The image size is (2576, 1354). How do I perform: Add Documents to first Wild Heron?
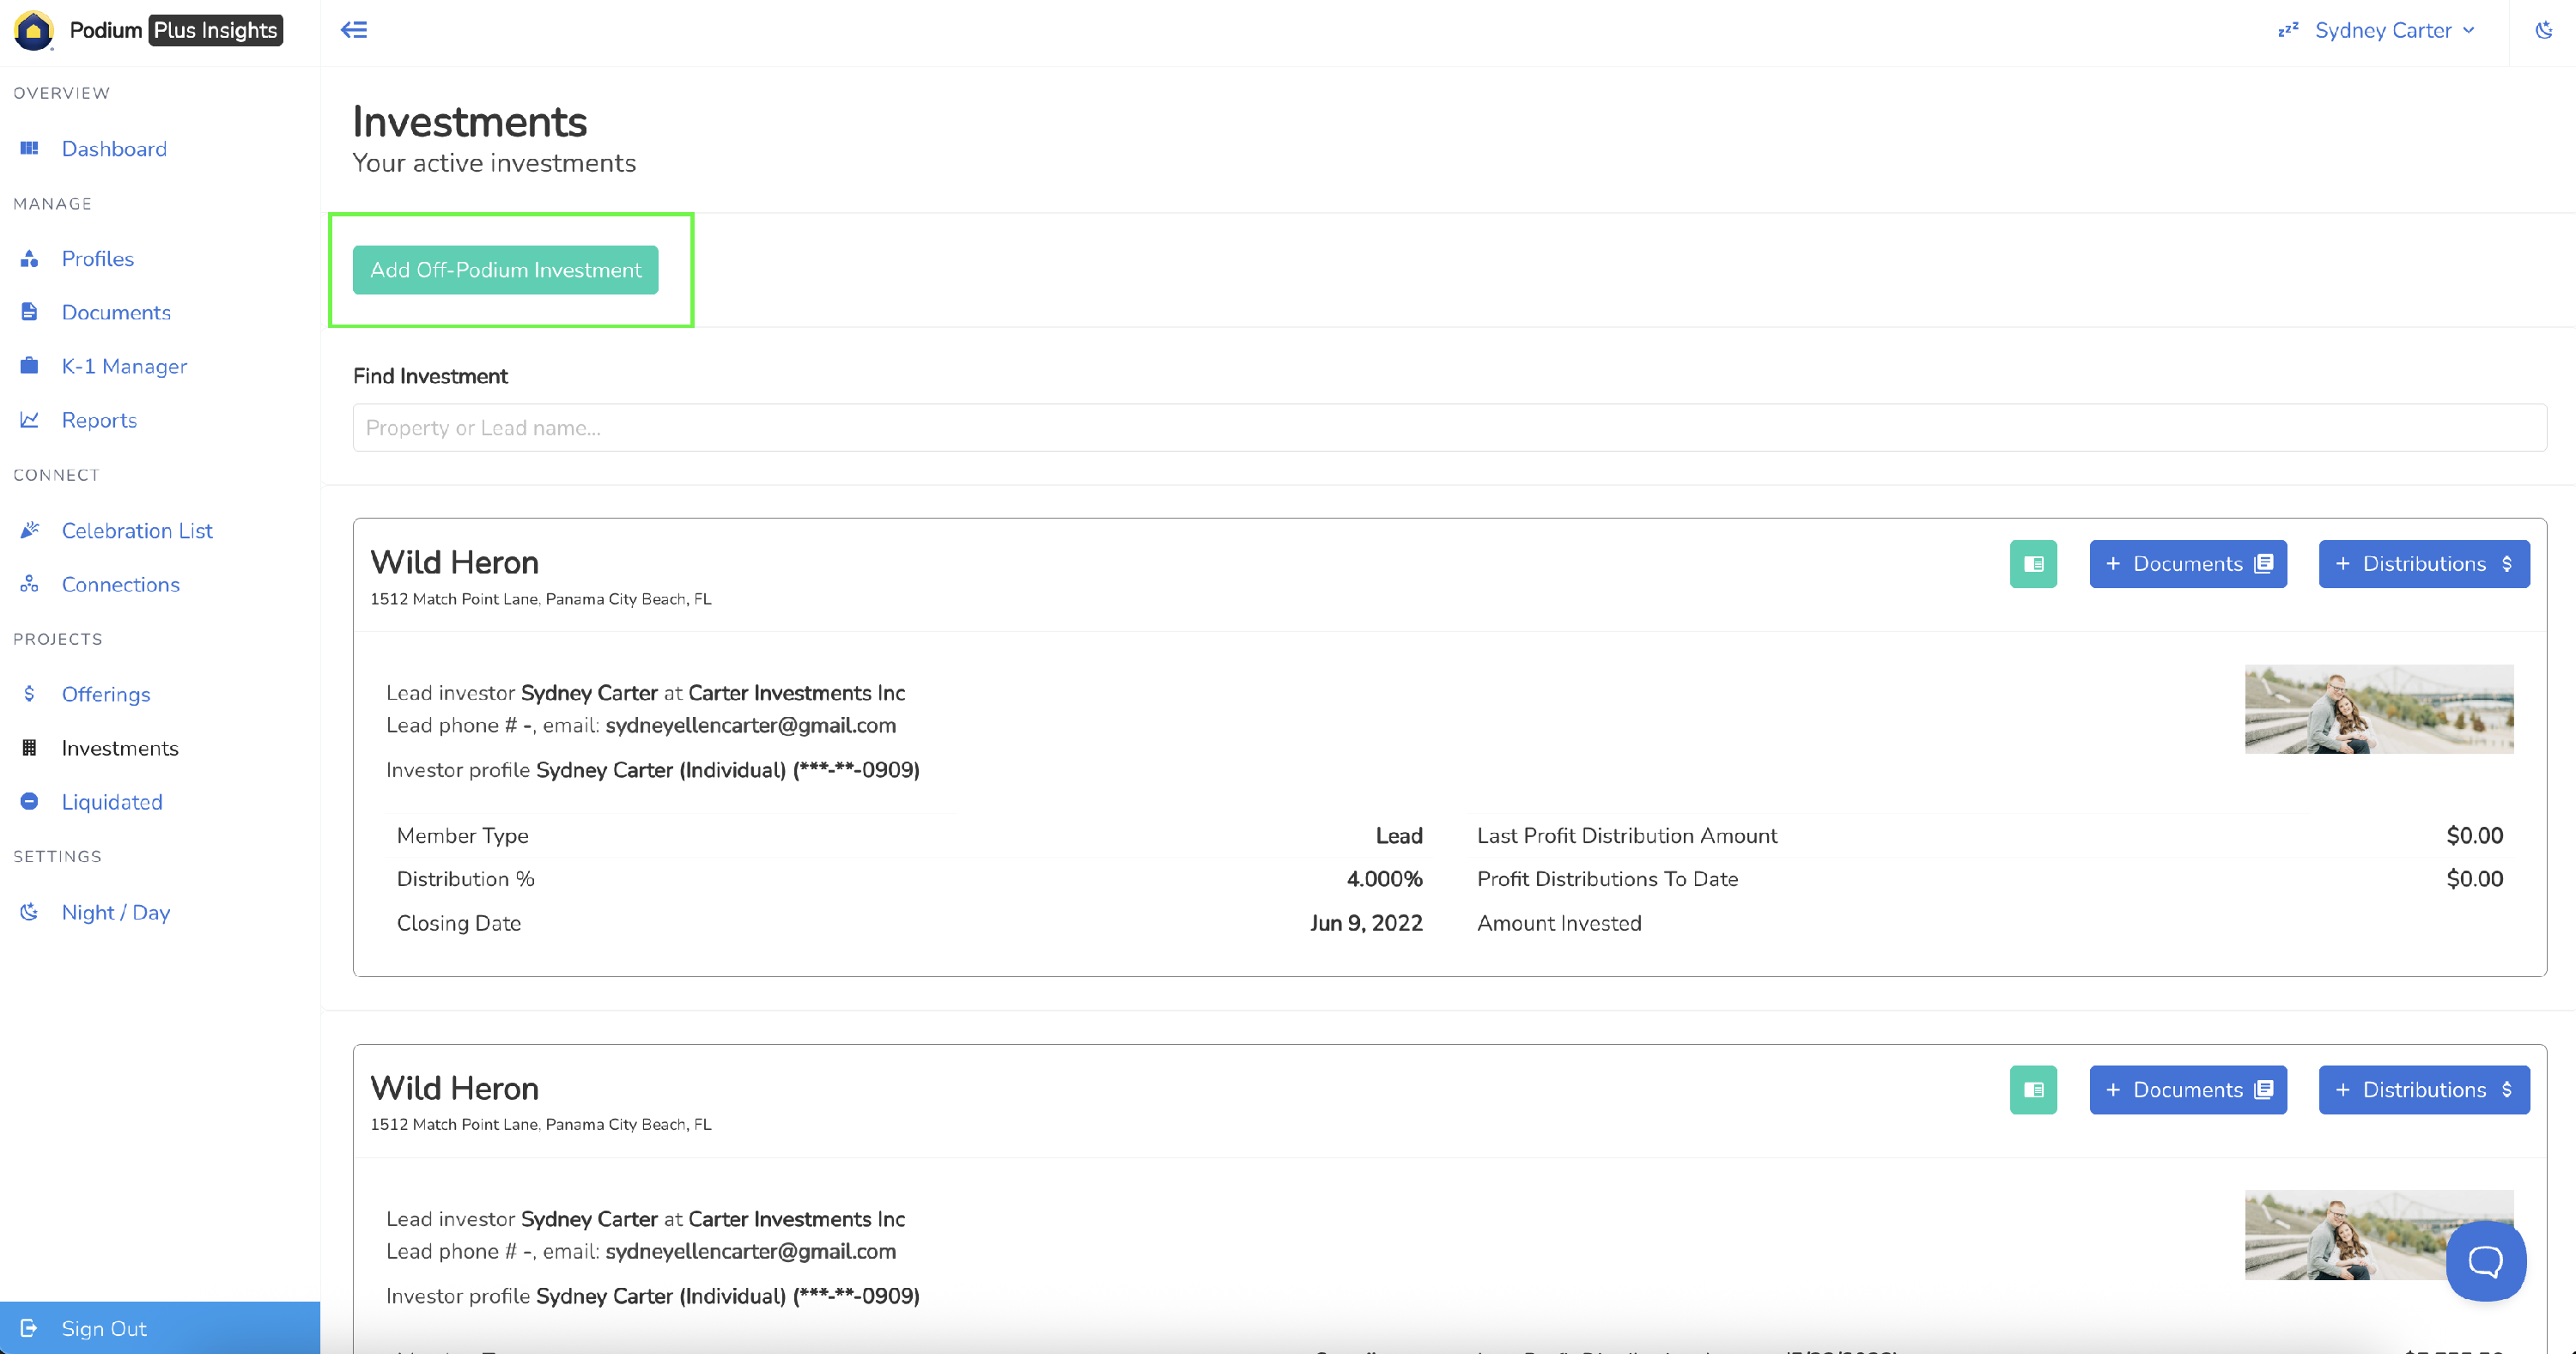[x=2187, y=564]
